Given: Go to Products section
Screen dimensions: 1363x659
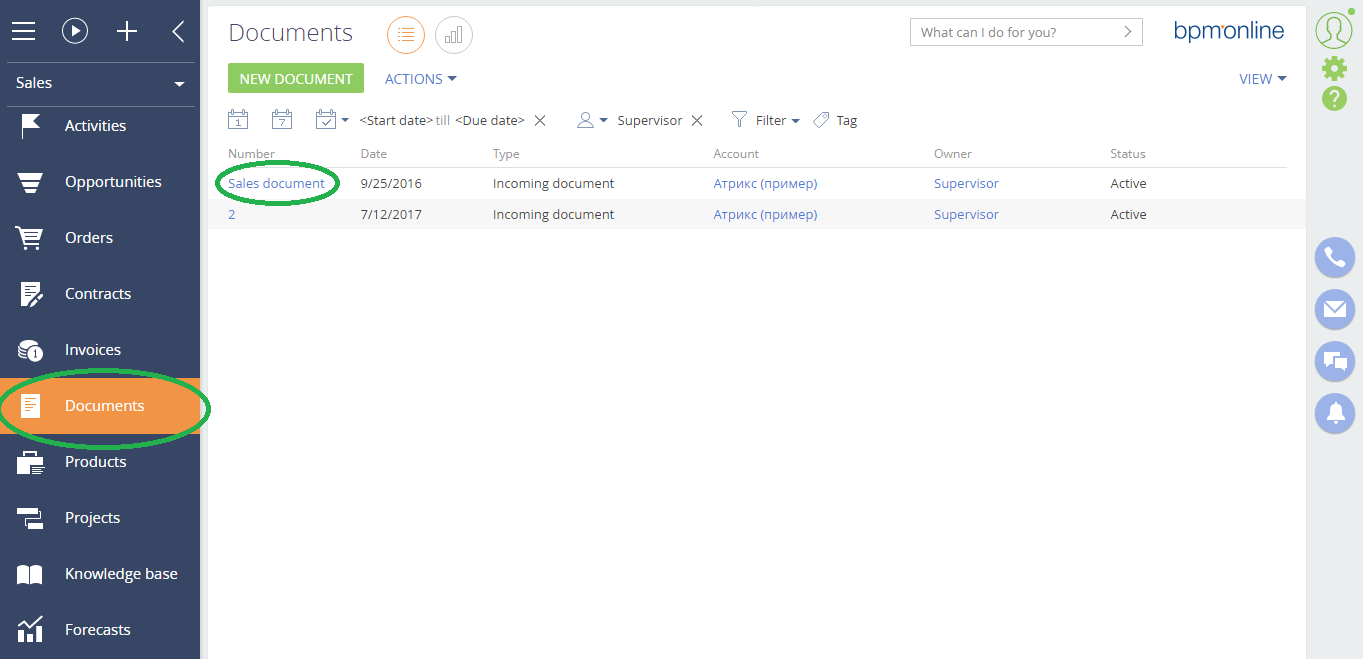Looking at the screenshot, I should click(100, 462).
